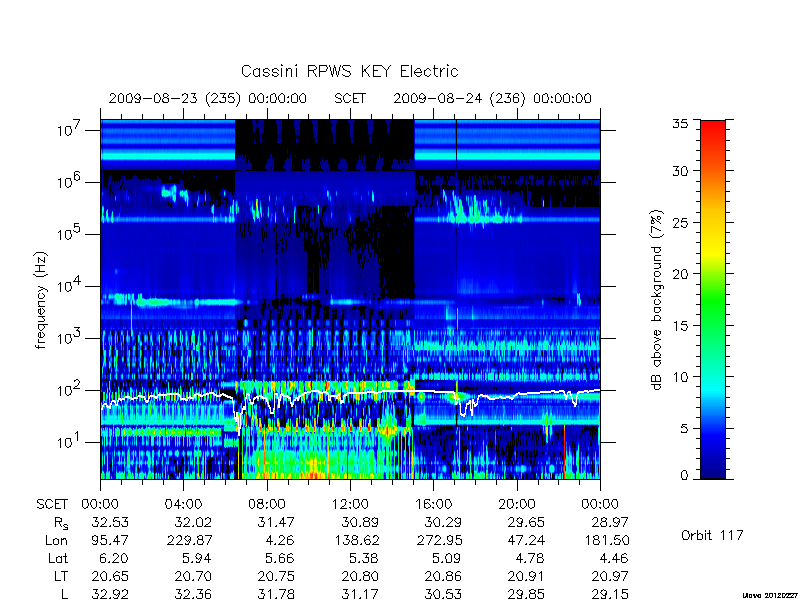Click the Lon value 138.62
800x600 pixels.
pos(357,540)
